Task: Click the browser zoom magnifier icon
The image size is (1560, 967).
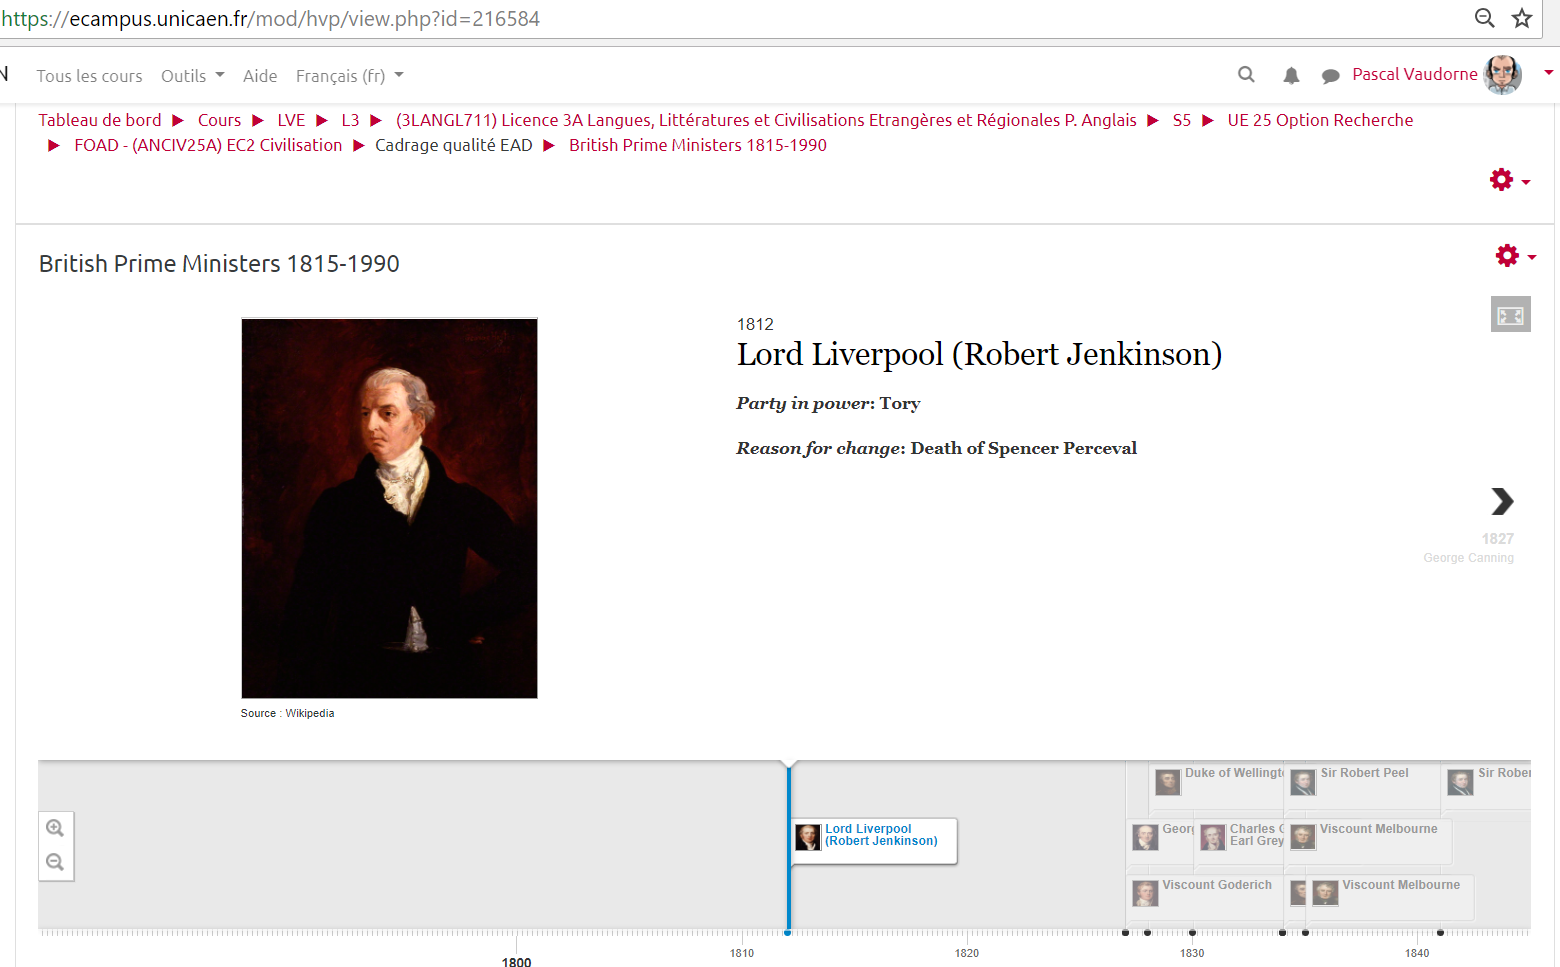Action: tap(1485, 18)
